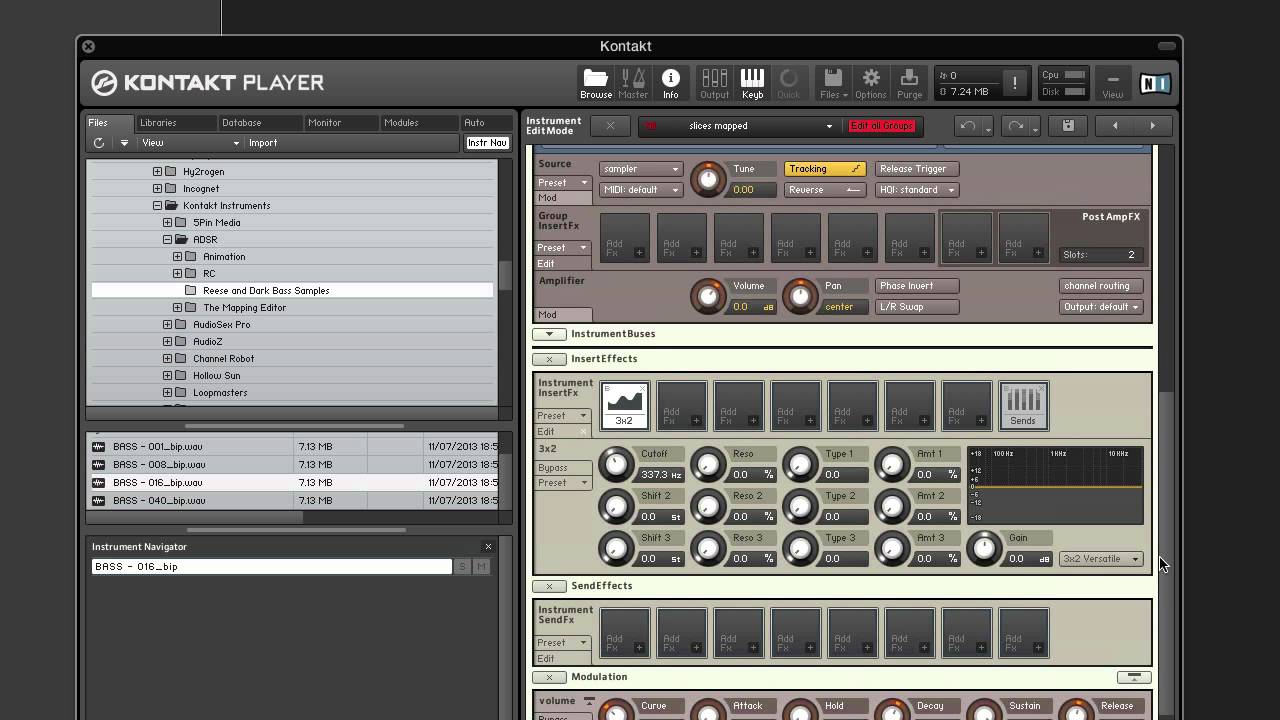Click the Cutoff knob
The image size is (1280, 720).
[x=616, y=464]
